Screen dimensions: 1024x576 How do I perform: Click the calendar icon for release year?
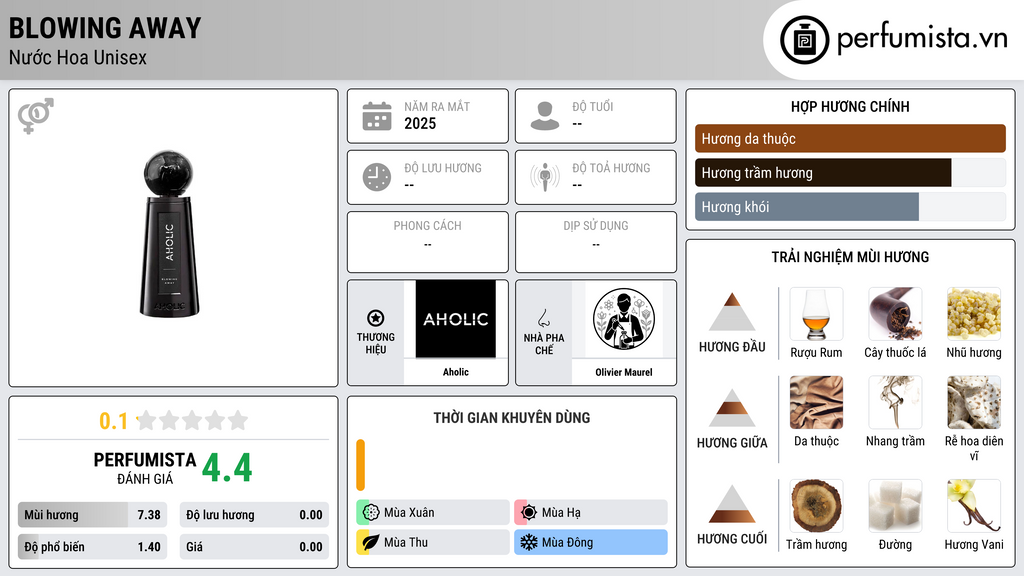tap(377, 116)
